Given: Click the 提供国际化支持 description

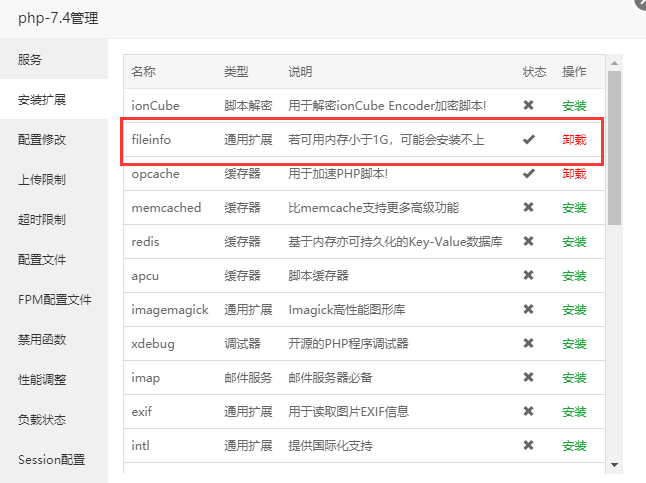Looking at the screenshot, I should (330, 446).
